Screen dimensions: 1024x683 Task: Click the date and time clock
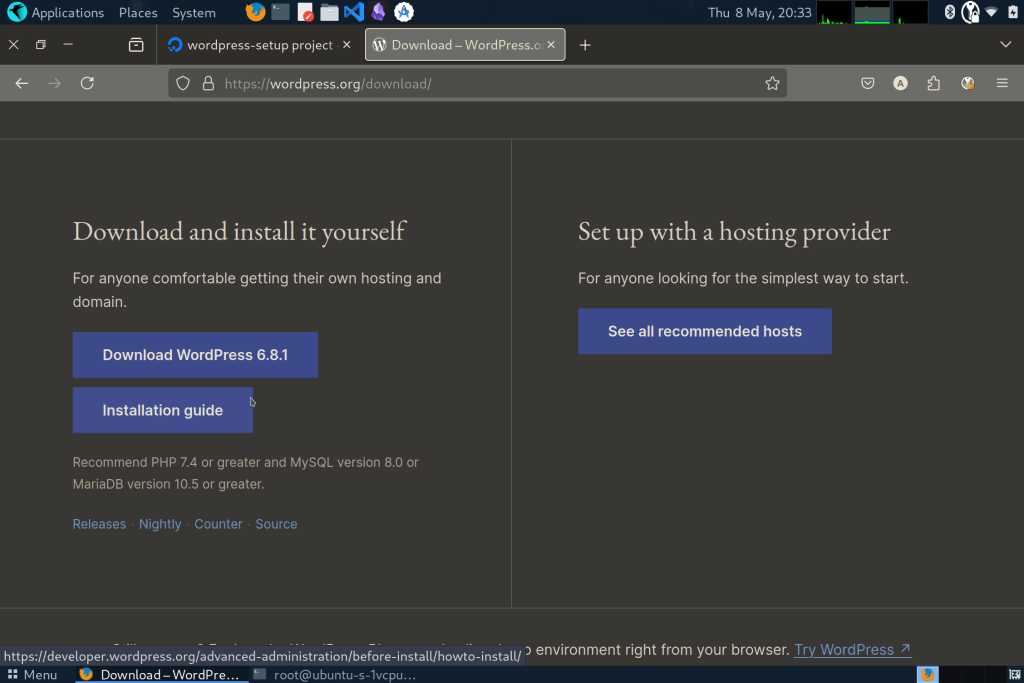(760, 12)
